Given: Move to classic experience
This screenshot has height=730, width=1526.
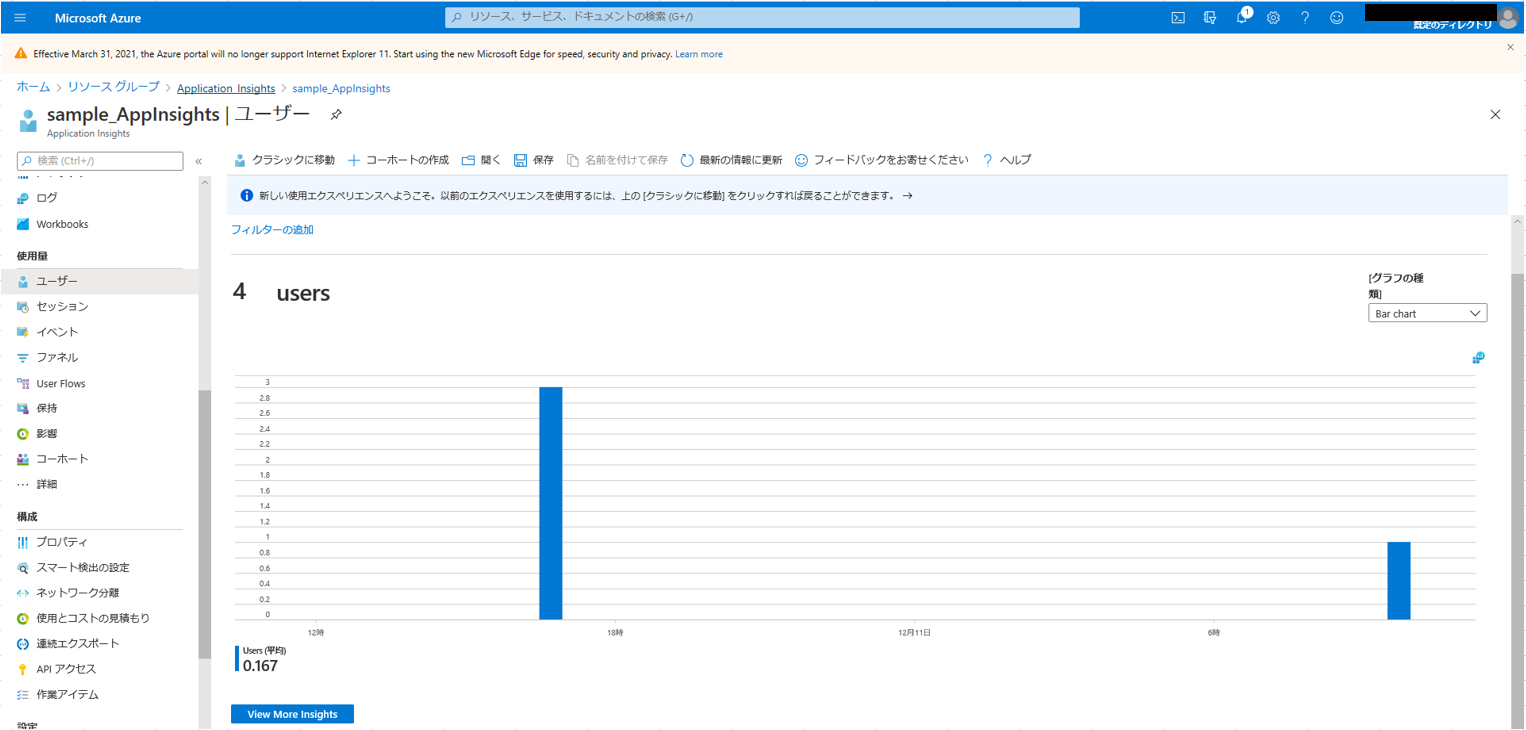Looking at the screenshot, I should [x=284, y=160].
